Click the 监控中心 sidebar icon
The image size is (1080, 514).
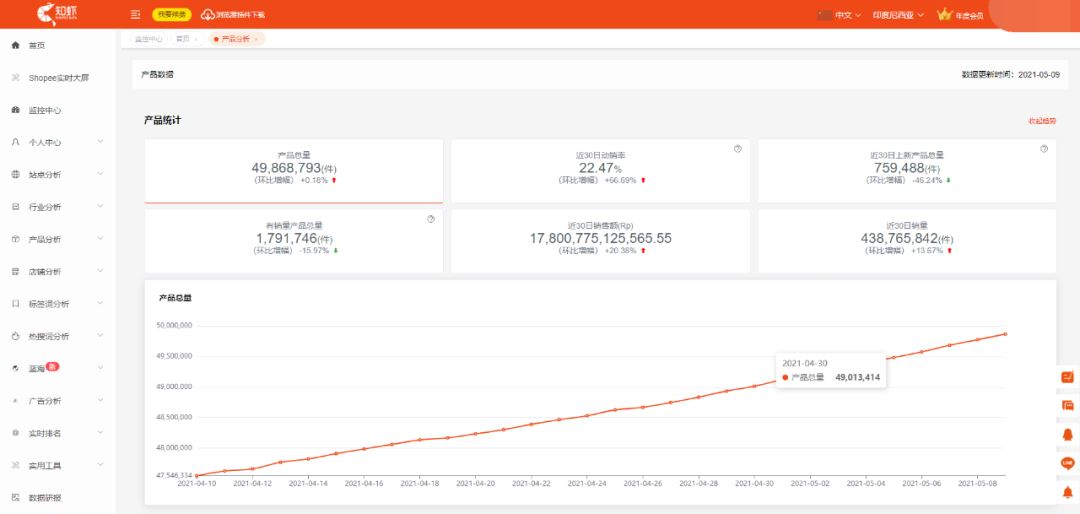click(x=15, y=110)
